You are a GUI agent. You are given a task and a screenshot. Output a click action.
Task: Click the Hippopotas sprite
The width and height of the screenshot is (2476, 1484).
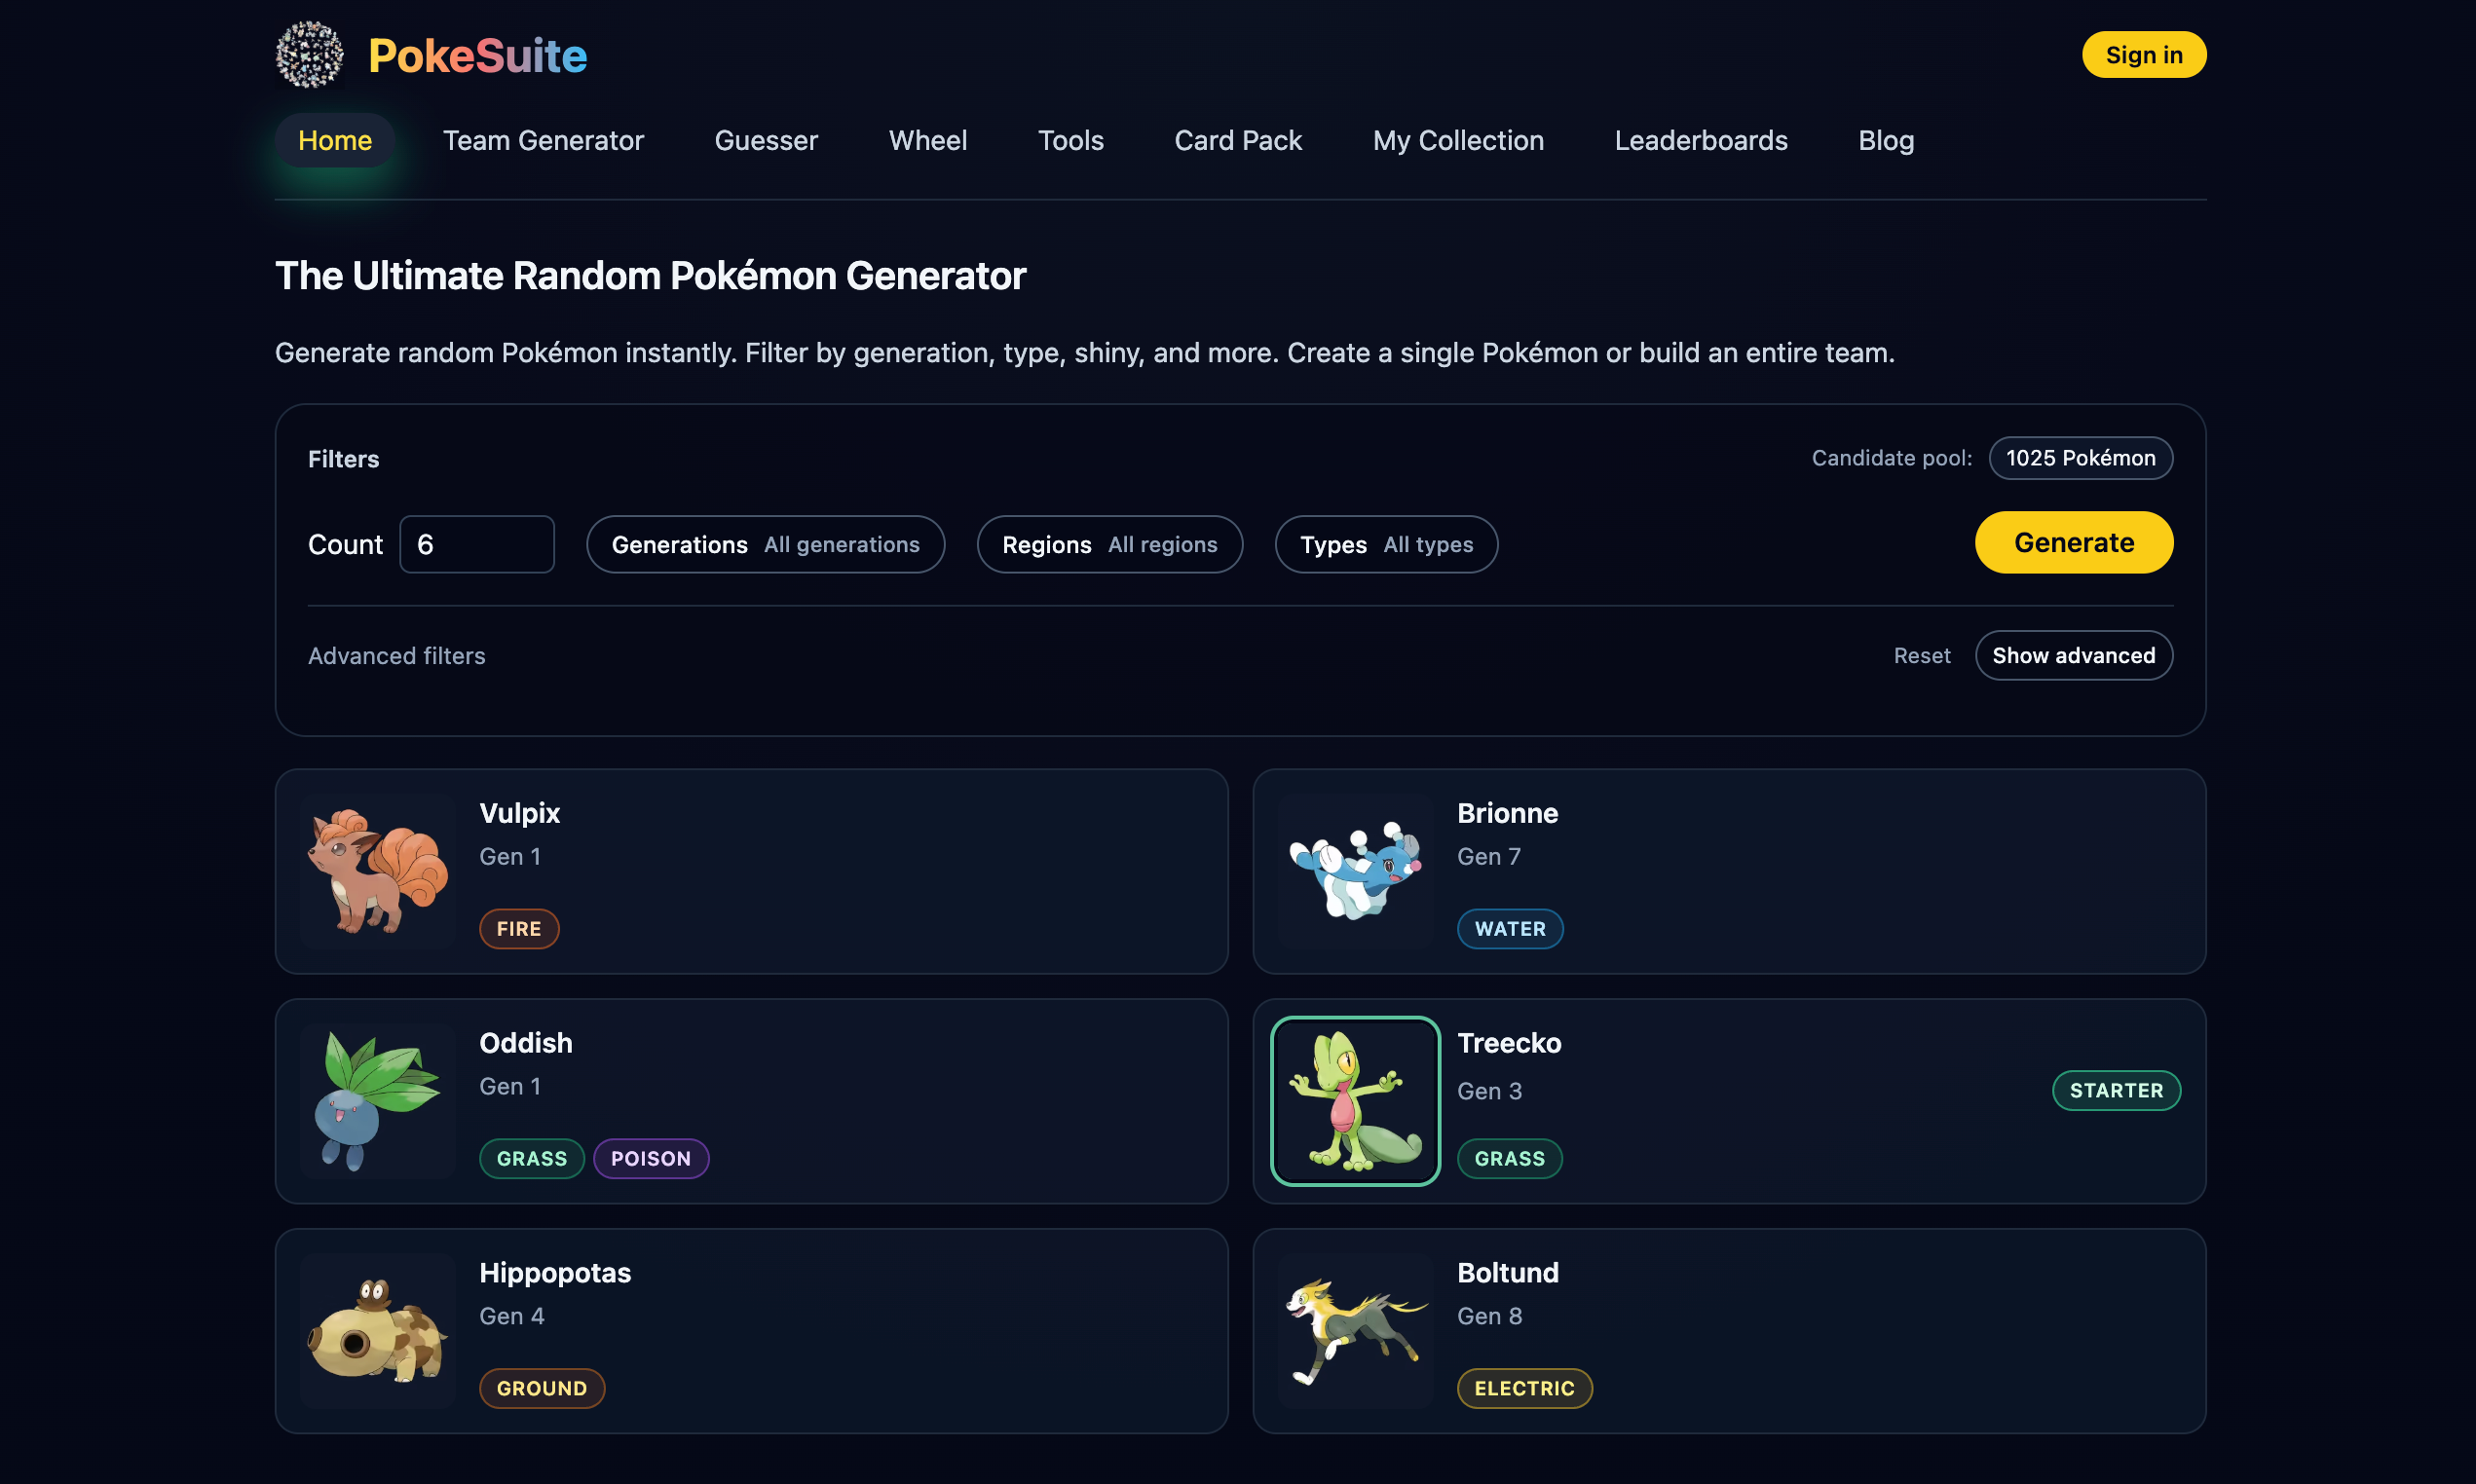[376, 1331]
